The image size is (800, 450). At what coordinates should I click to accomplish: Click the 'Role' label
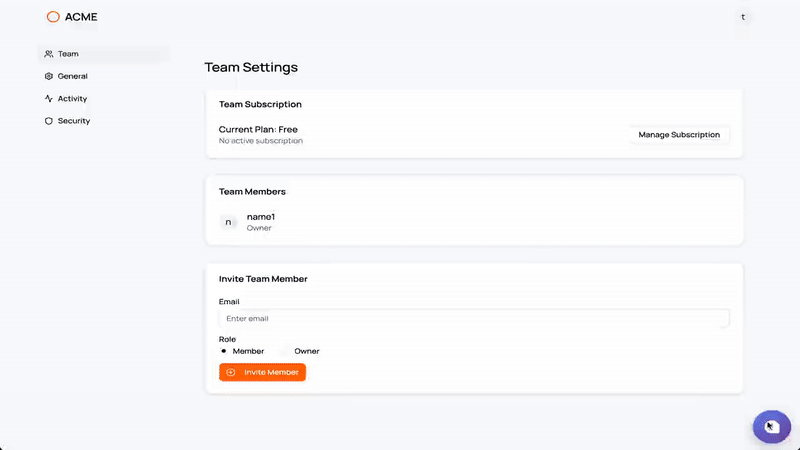[227, 339]
